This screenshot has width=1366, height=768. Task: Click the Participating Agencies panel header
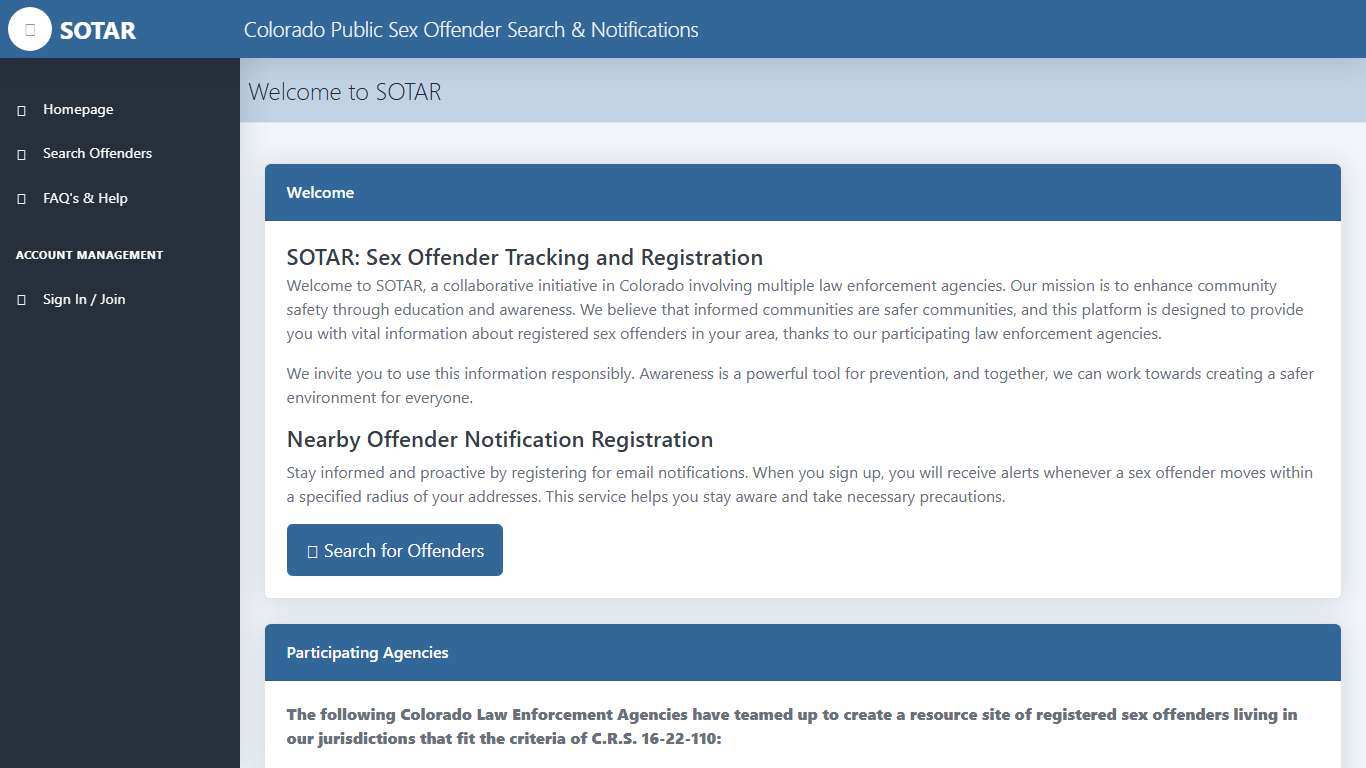[802, 652]
